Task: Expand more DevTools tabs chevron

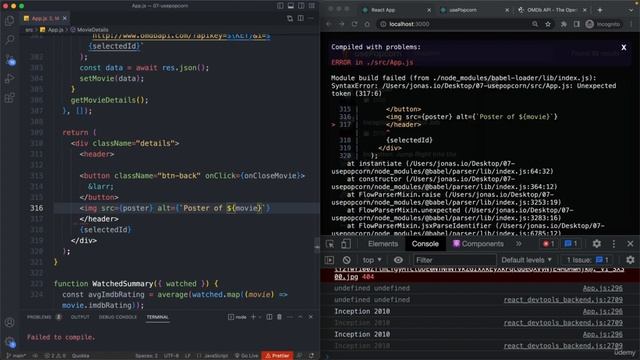Action: [x=518, y=244]
